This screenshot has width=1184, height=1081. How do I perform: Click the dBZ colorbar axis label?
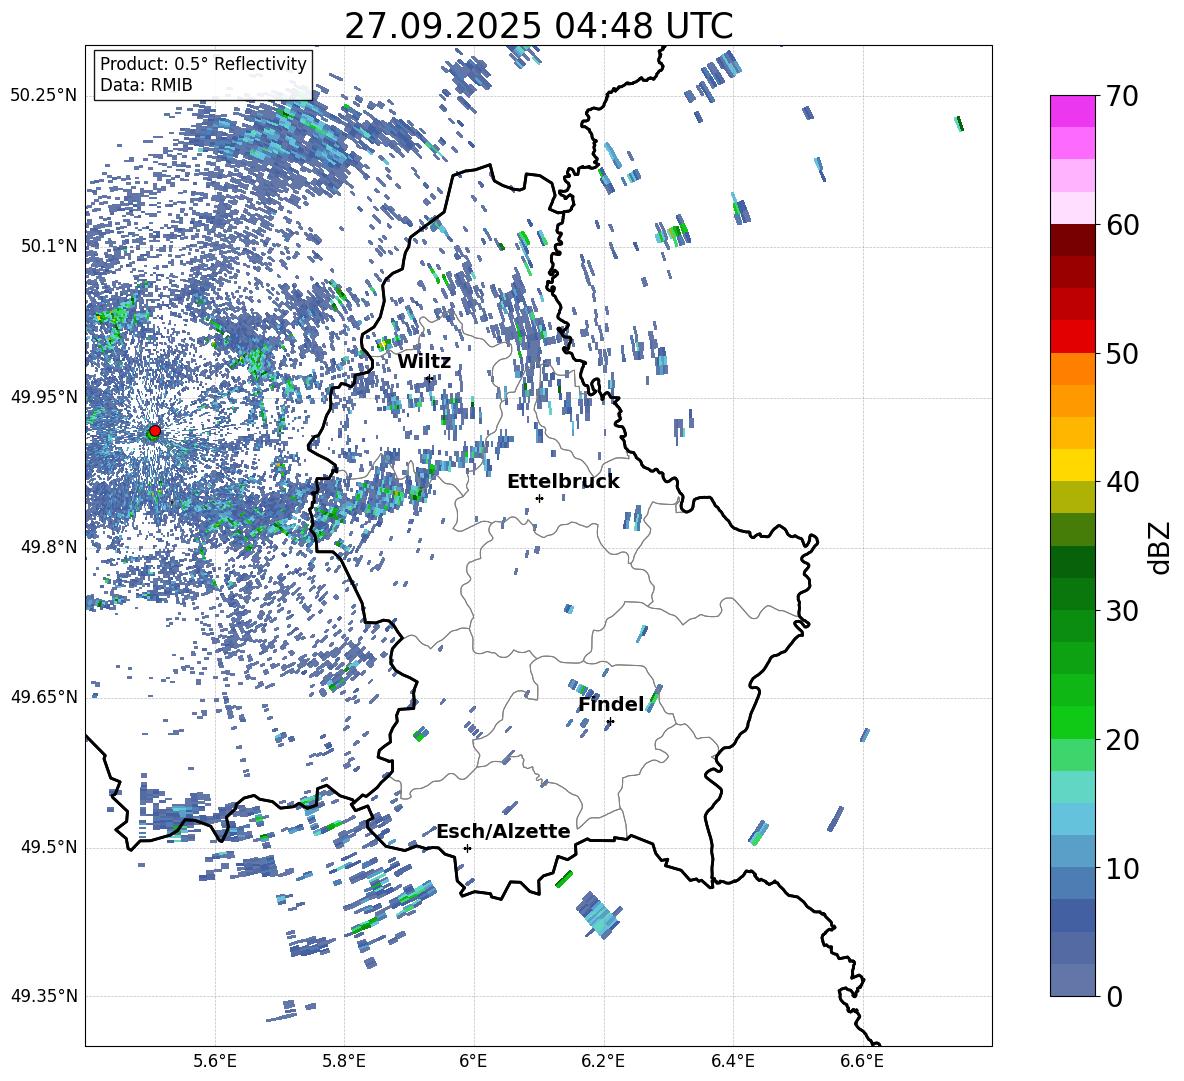1159,548
